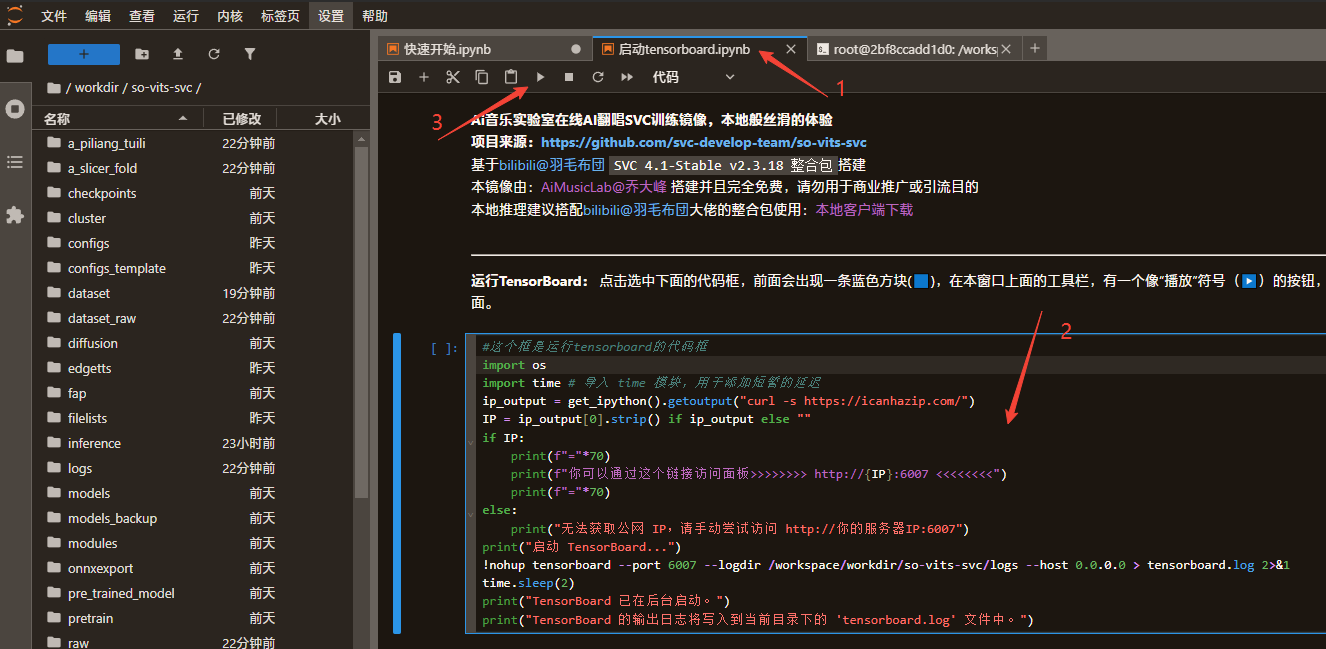This screenshot has width=1326, height=649.
Task: Copy the selected cell icon
Action: [x=482, y=77]
